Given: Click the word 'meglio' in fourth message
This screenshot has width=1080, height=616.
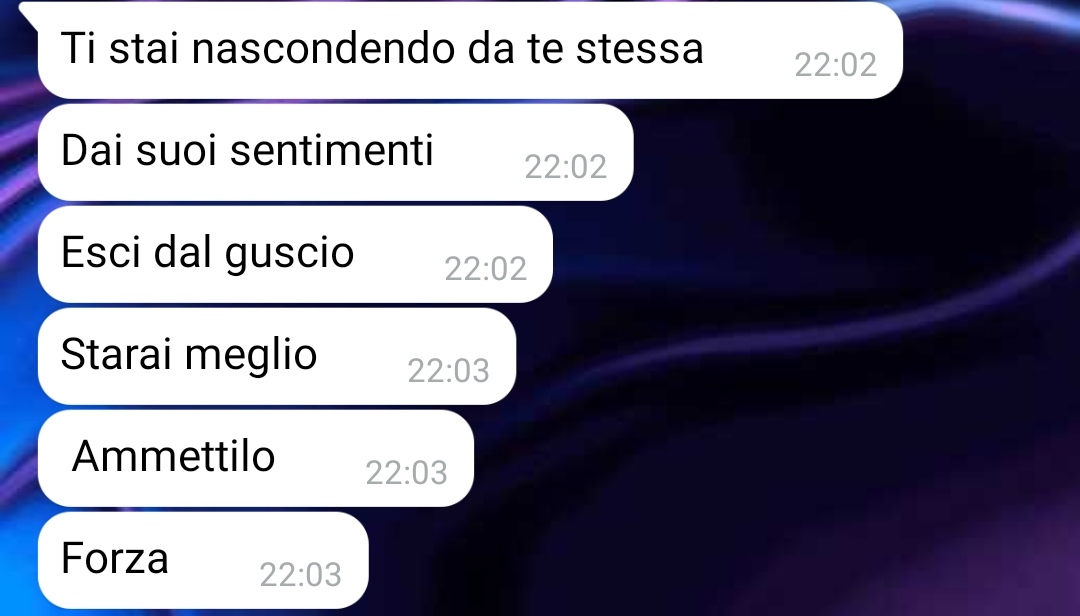Looking at the screenshot, I should [251, 356].
